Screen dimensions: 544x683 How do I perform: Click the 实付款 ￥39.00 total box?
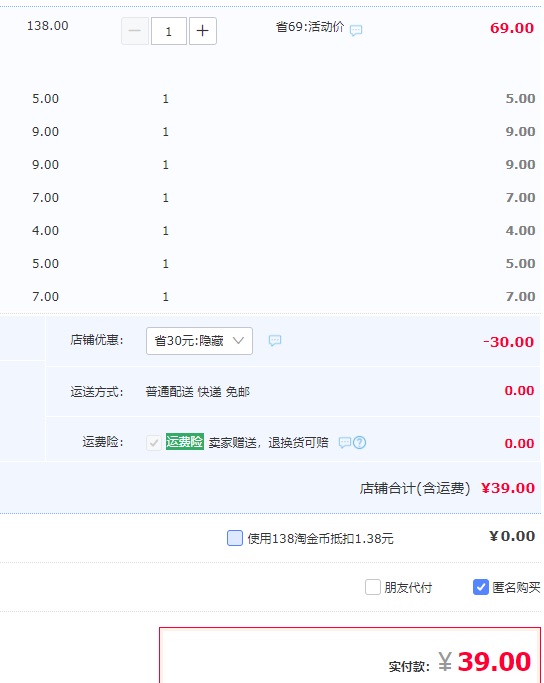pyautogui.click(x=350, y=655)
